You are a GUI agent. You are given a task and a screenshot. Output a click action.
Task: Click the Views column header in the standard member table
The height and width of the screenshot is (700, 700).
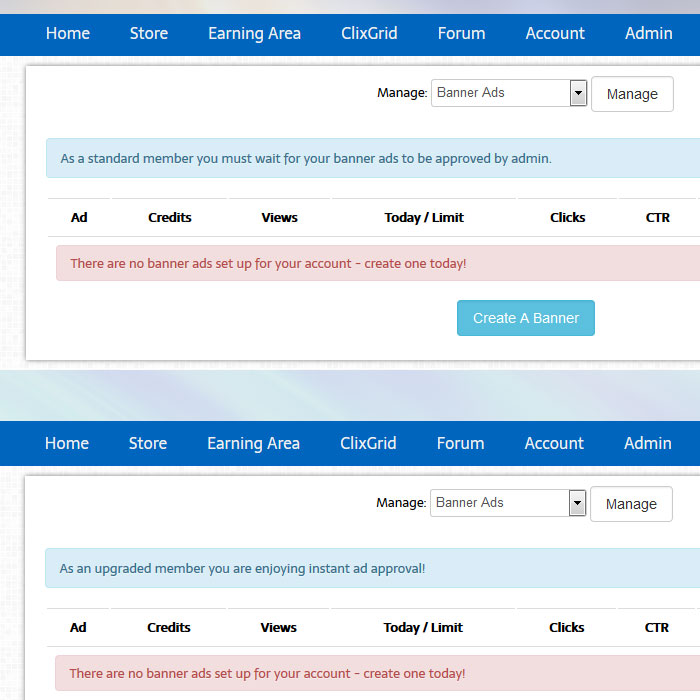coord(279,217)
